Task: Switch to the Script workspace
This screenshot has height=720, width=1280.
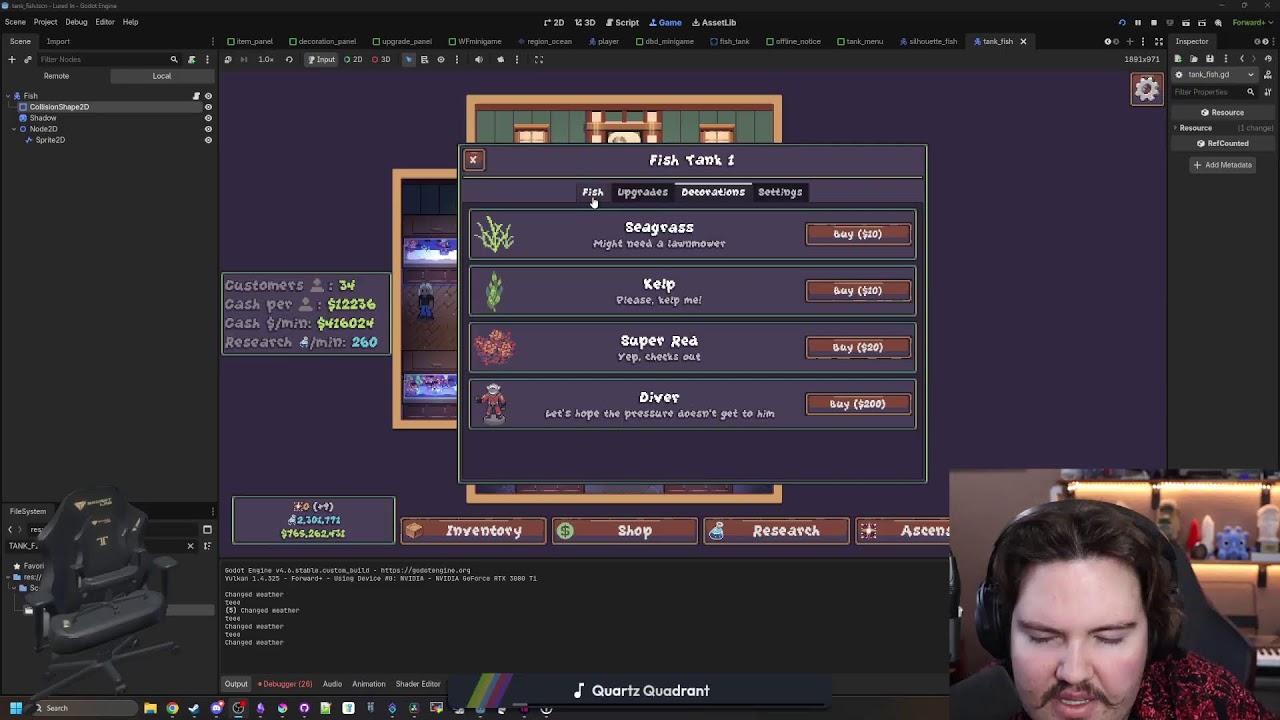Action: (x=622, y=22)
